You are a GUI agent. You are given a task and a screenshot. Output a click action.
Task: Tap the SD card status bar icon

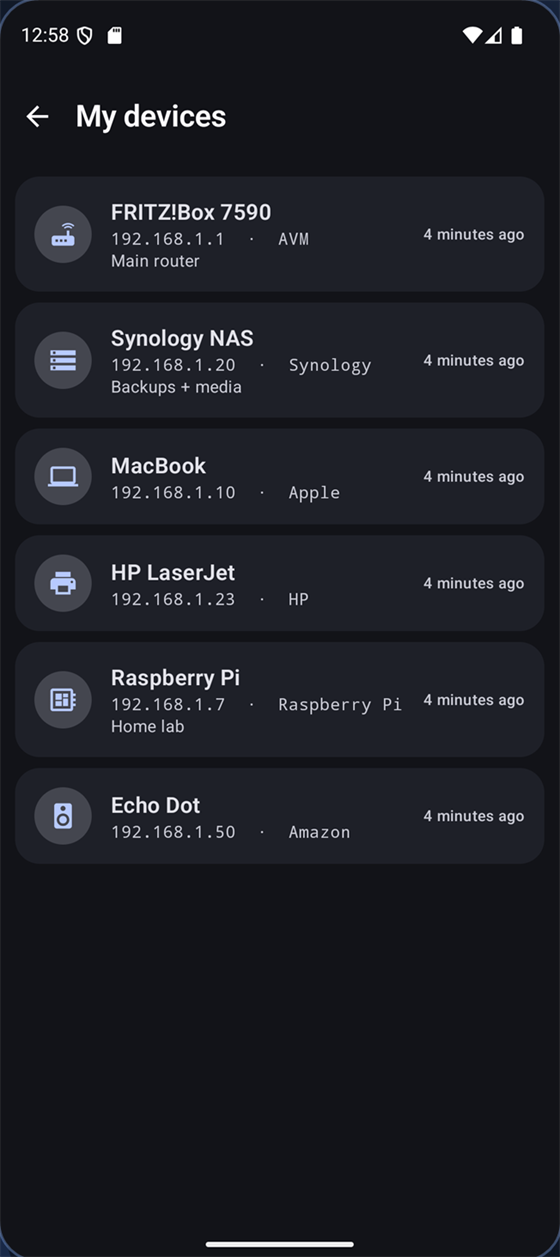click(115, 35)
